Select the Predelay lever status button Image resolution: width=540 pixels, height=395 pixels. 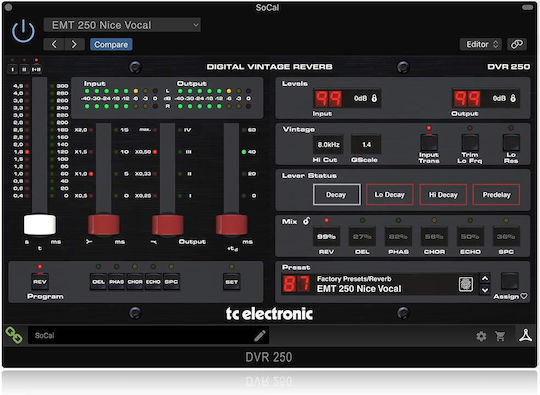pyautogui.click(x=496, y=195)
